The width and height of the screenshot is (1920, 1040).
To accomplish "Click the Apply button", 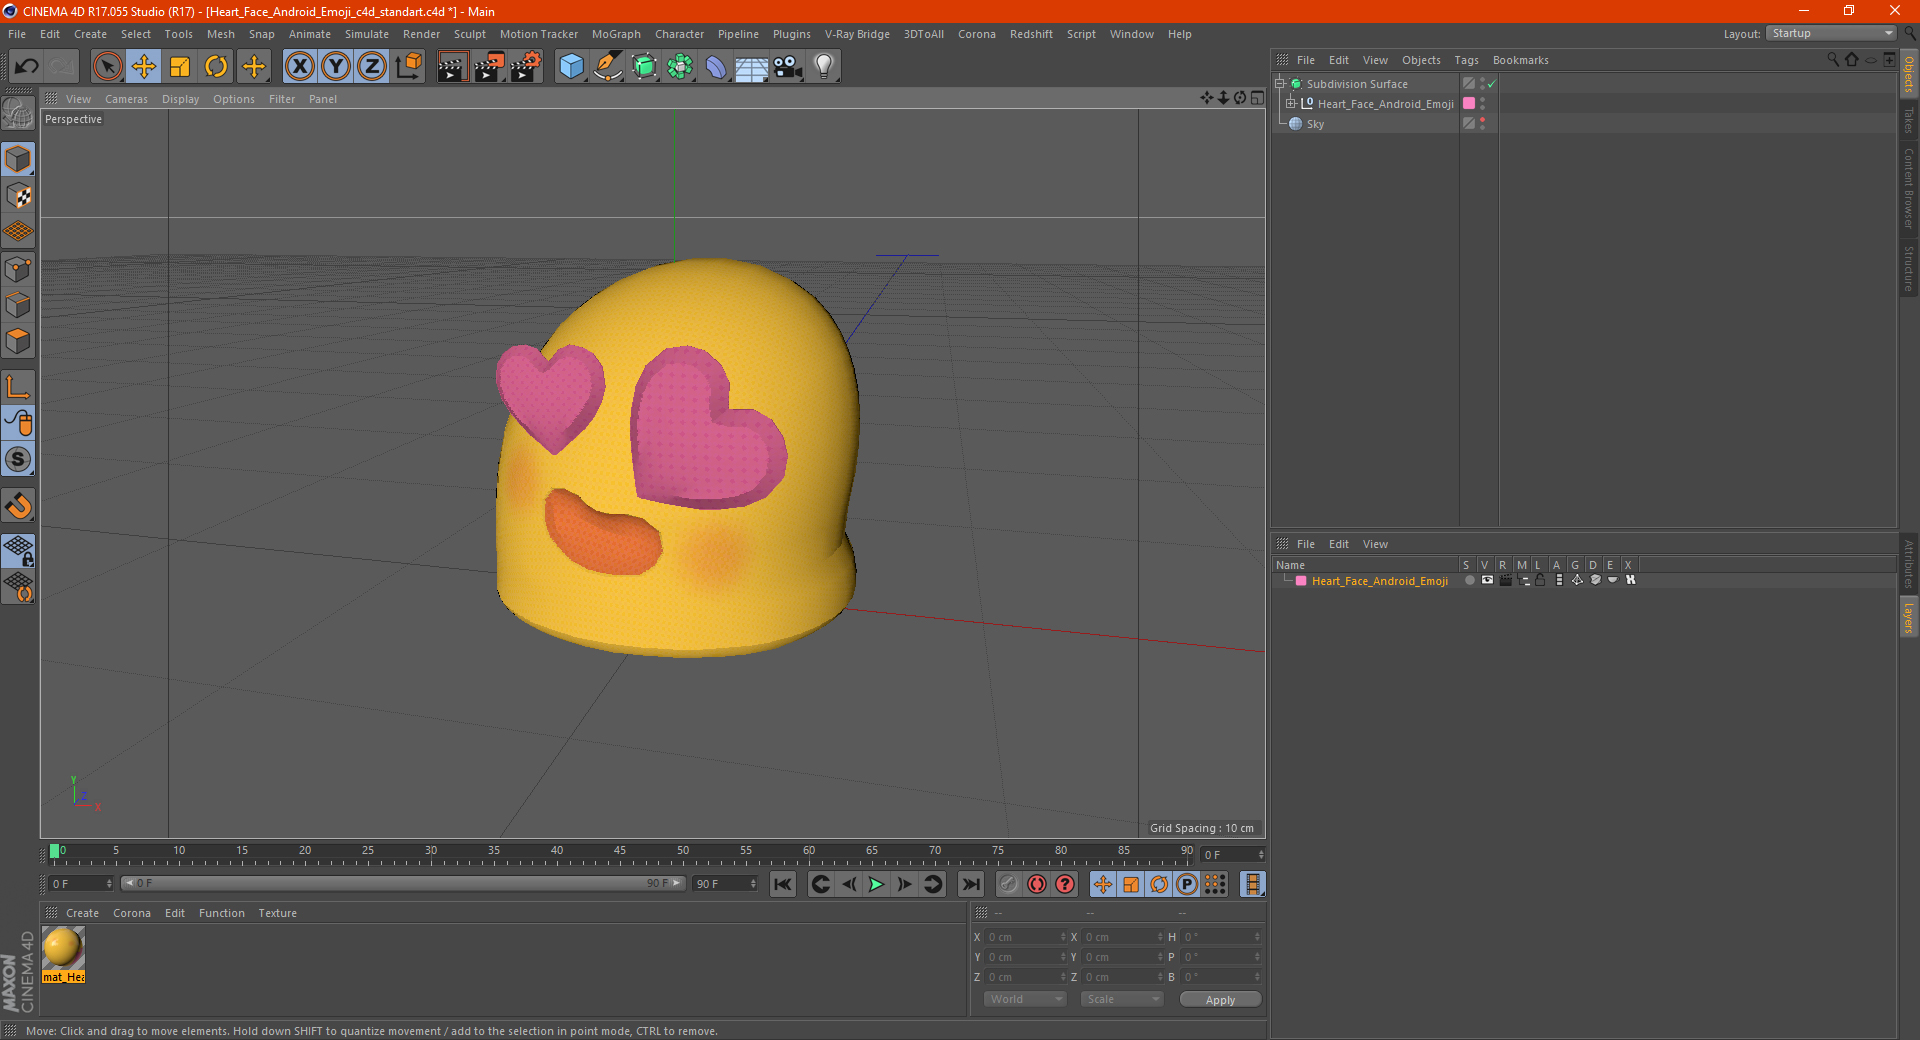I will [x=1220, y=1000].
